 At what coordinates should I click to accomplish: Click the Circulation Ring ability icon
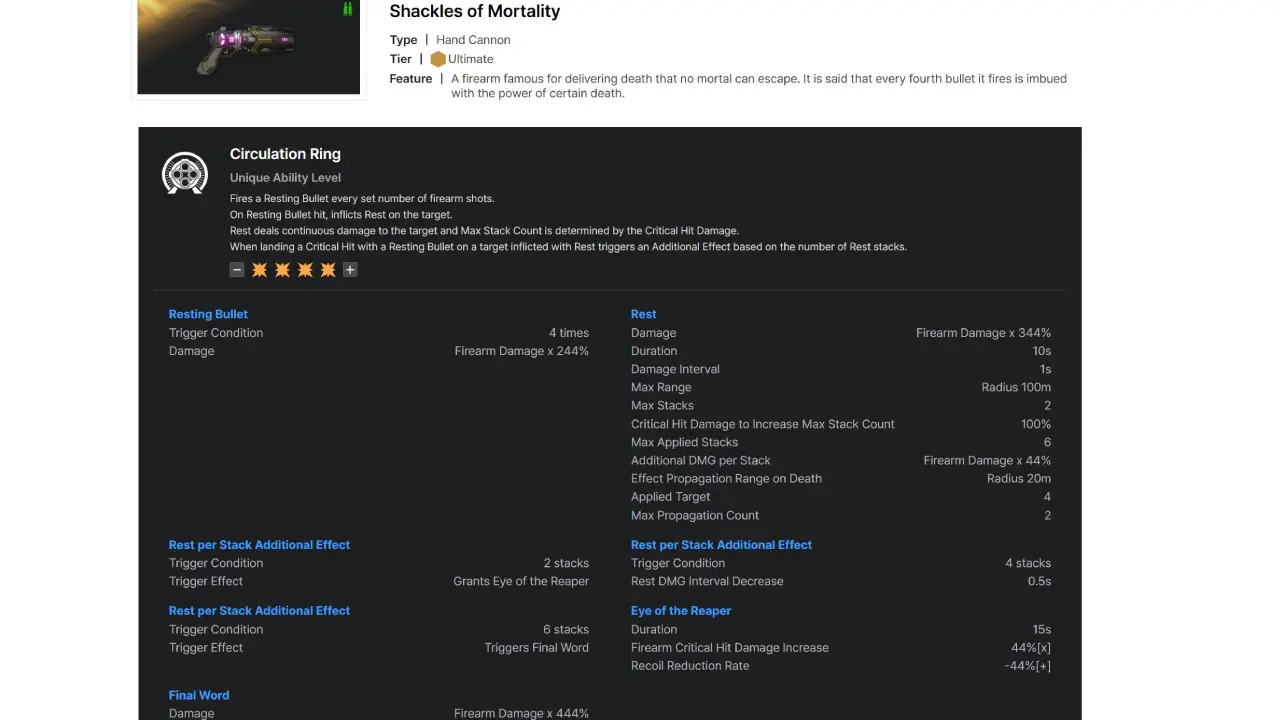click(185, 173)
